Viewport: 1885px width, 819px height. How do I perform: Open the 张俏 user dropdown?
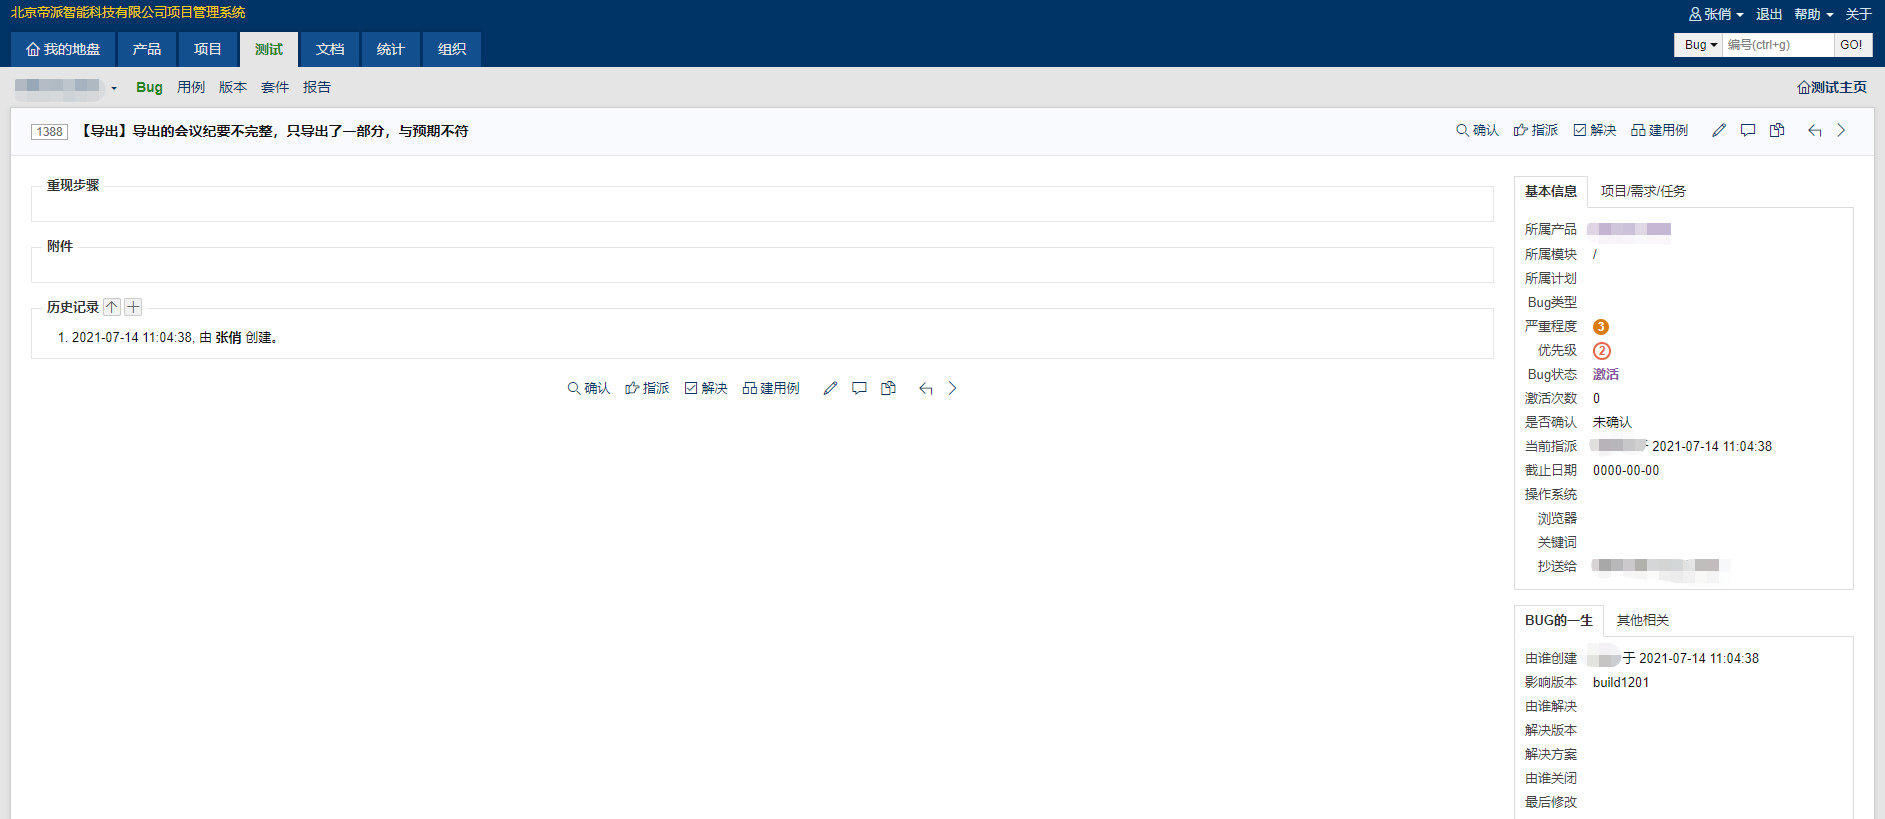click(1716, 14)
